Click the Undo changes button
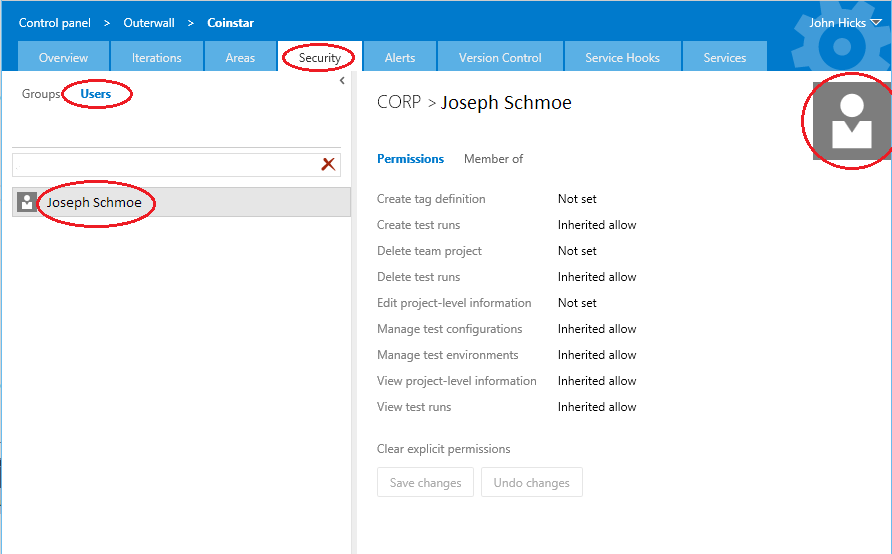 [x=531, y=482]
